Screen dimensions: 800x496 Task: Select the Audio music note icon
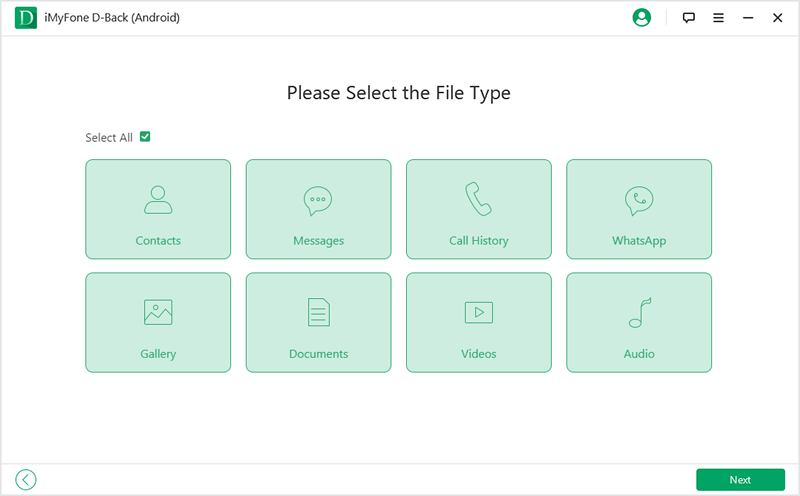coord(639,313)
